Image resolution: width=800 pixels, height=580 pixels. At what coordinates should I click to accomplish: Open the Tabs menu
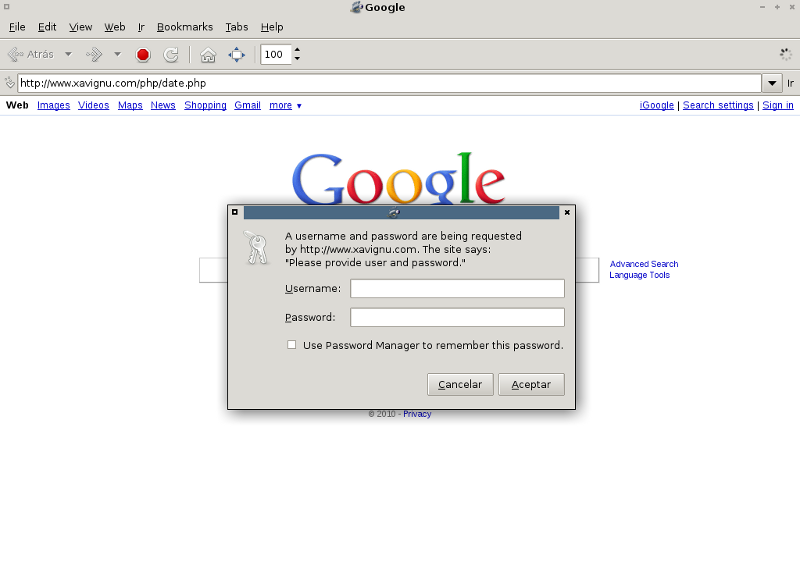pos(237,27)
